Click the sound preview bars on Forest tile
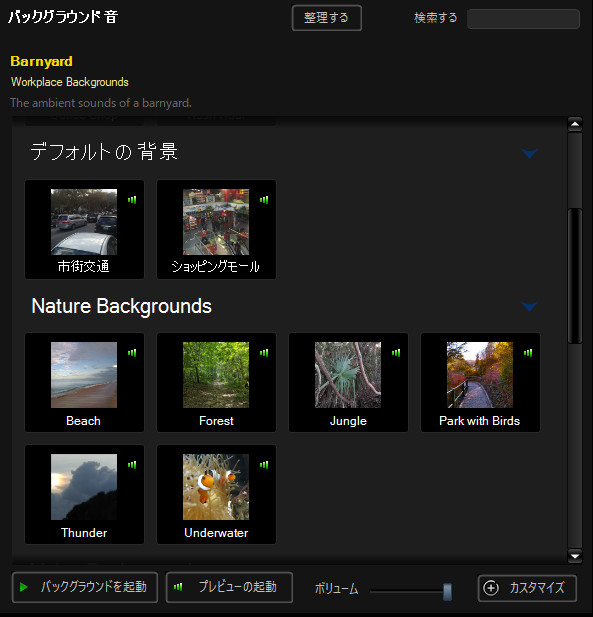This screenshot has width=593, height=617. [264, 353]
